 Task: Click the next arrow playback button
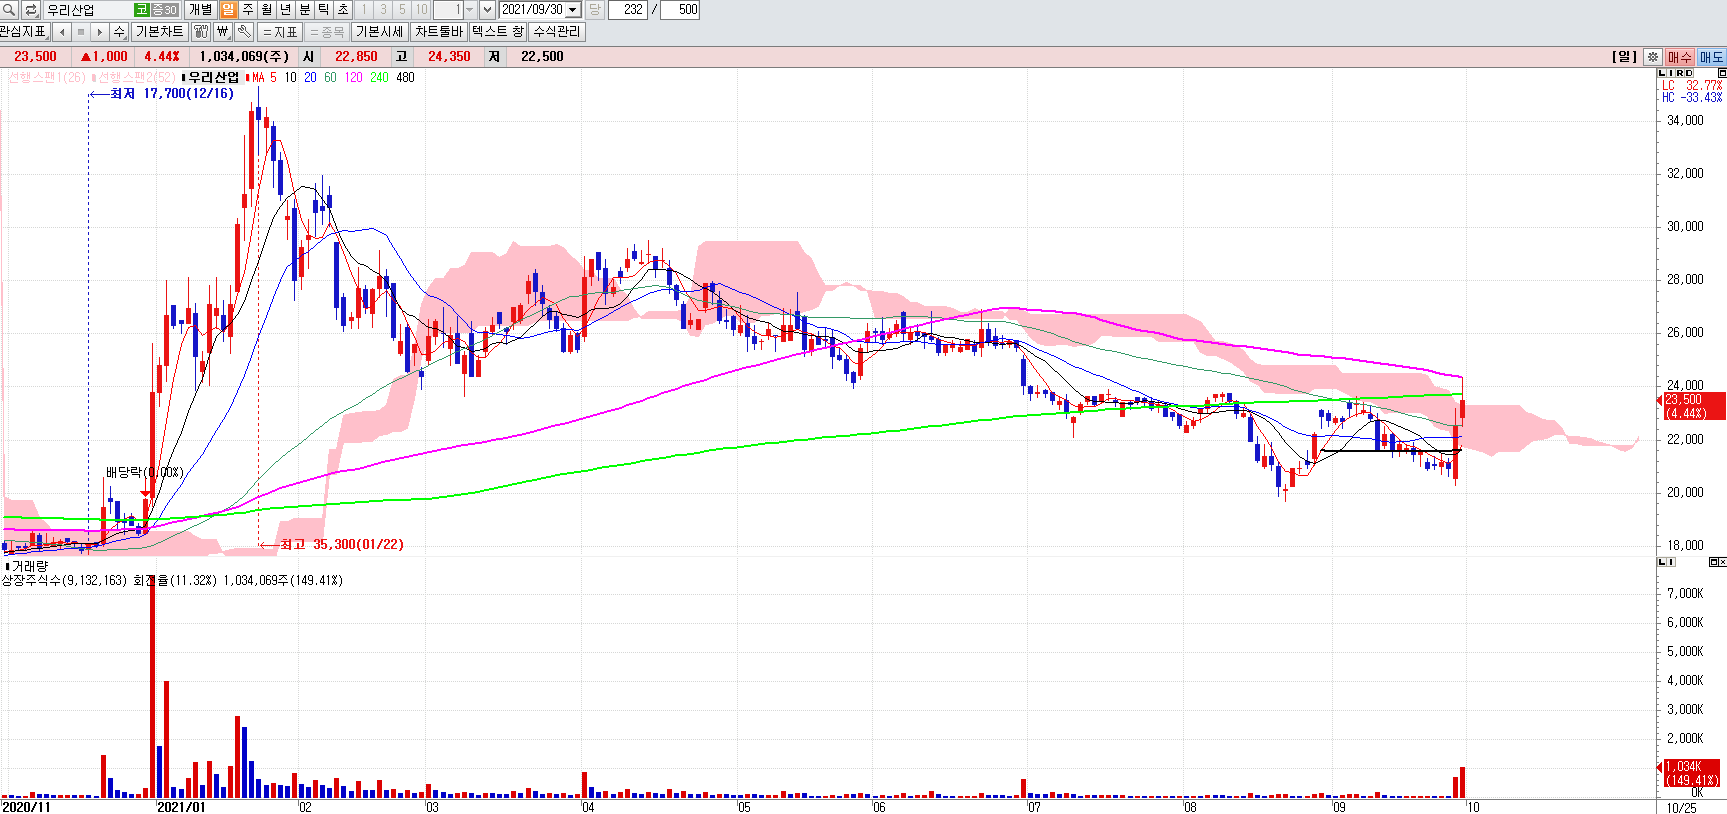point(100,32)
